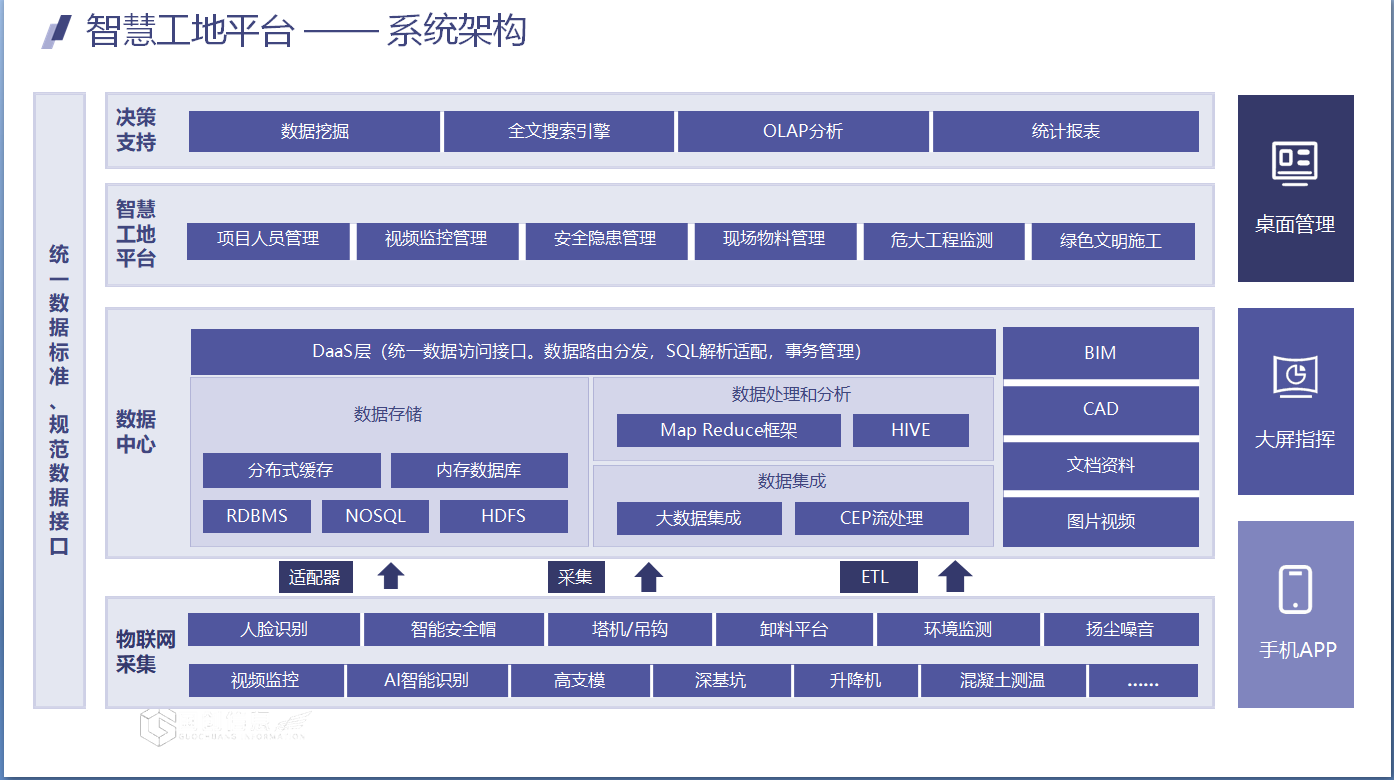Screen dimensions: 1394x780
Task: Select the upward arrow above 适配器
Action: tap(391, 576)
